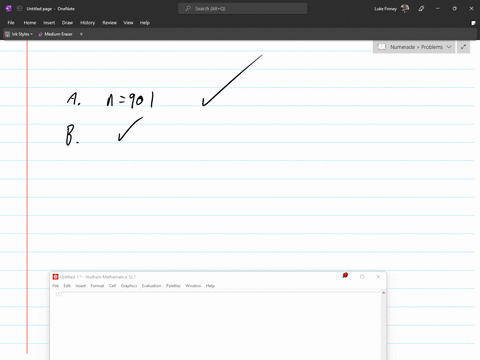The image size is (480, 360).
Task: Open the Mathematica Format menu
Action: (97, 286)
